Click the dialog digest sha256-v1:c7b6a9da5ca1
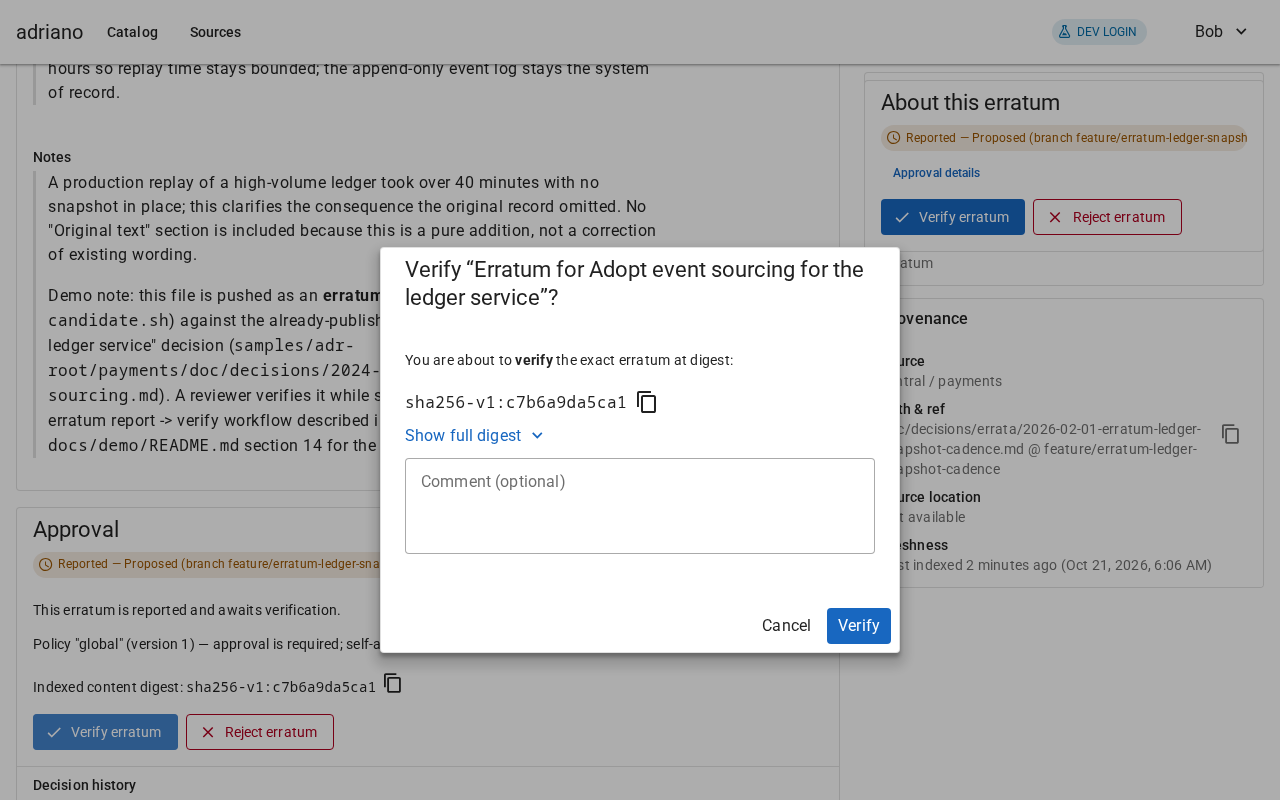 [516, 402]
